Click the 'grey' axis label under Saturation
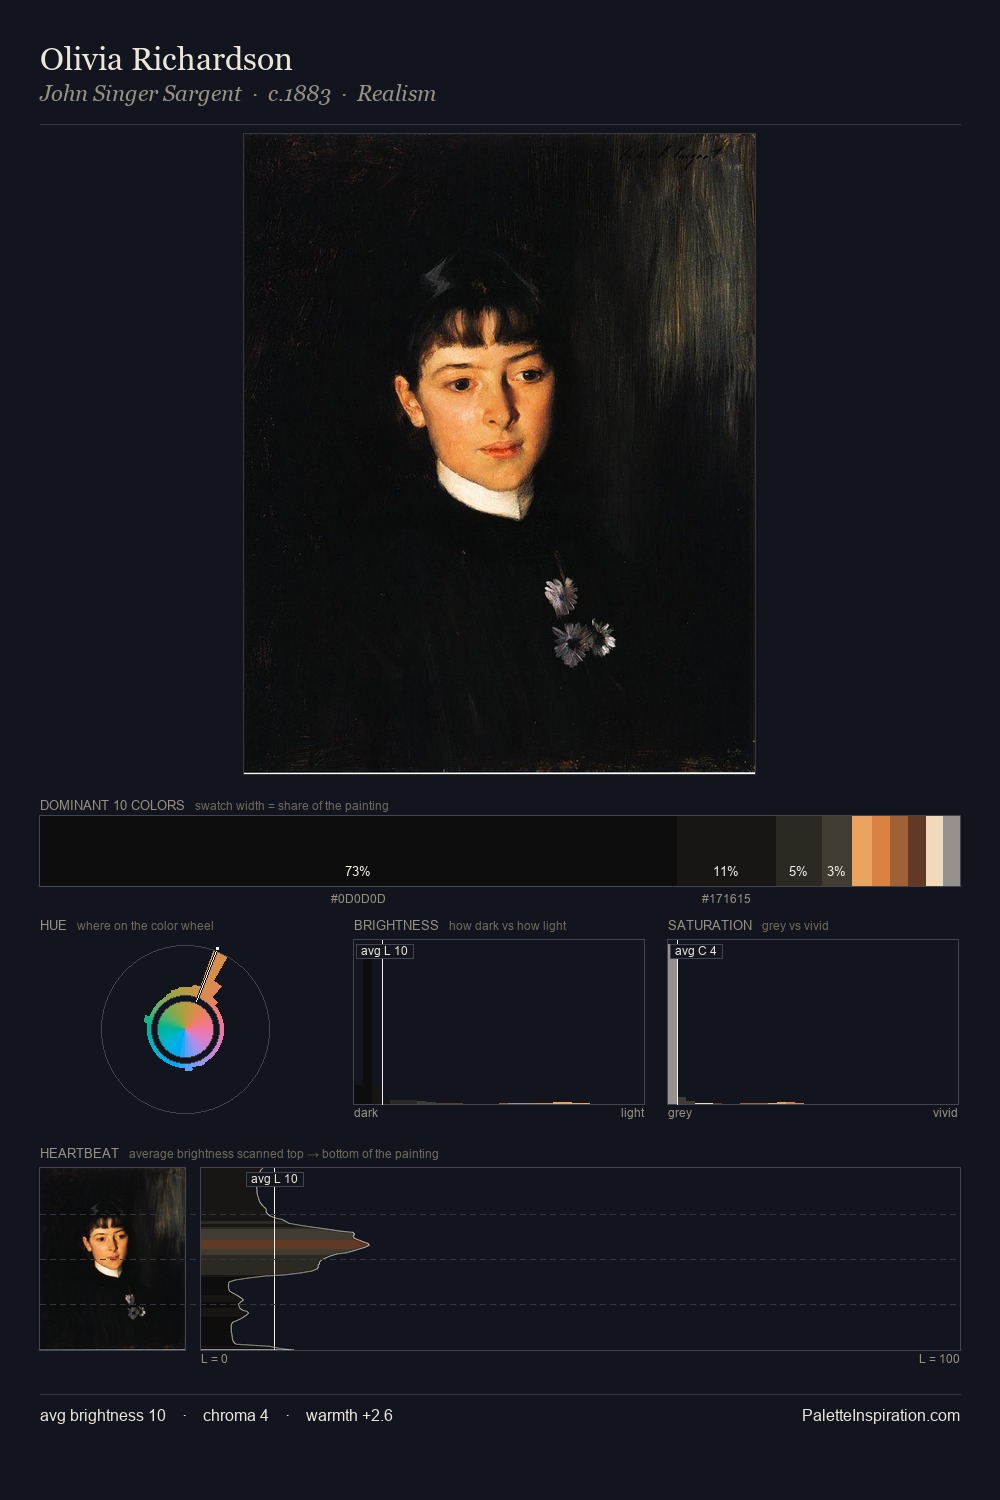Image resolution: width=1000 pixels, height=1500 pixels. pos(680,1113)
